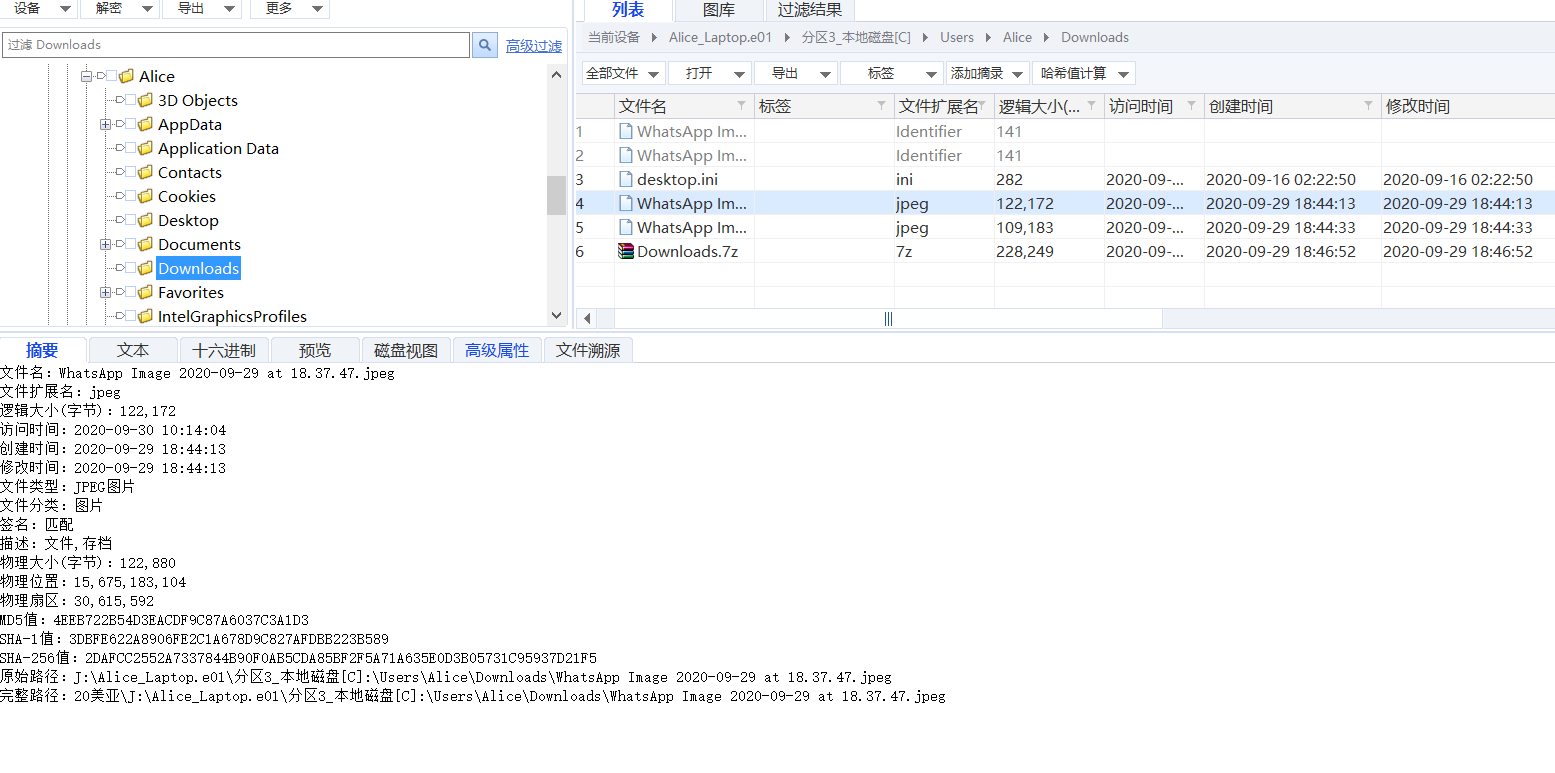Image resolution: width=1555 pixels, height=773 pixels.
Task: Click the Contacts folder icon
Action: 145,172
